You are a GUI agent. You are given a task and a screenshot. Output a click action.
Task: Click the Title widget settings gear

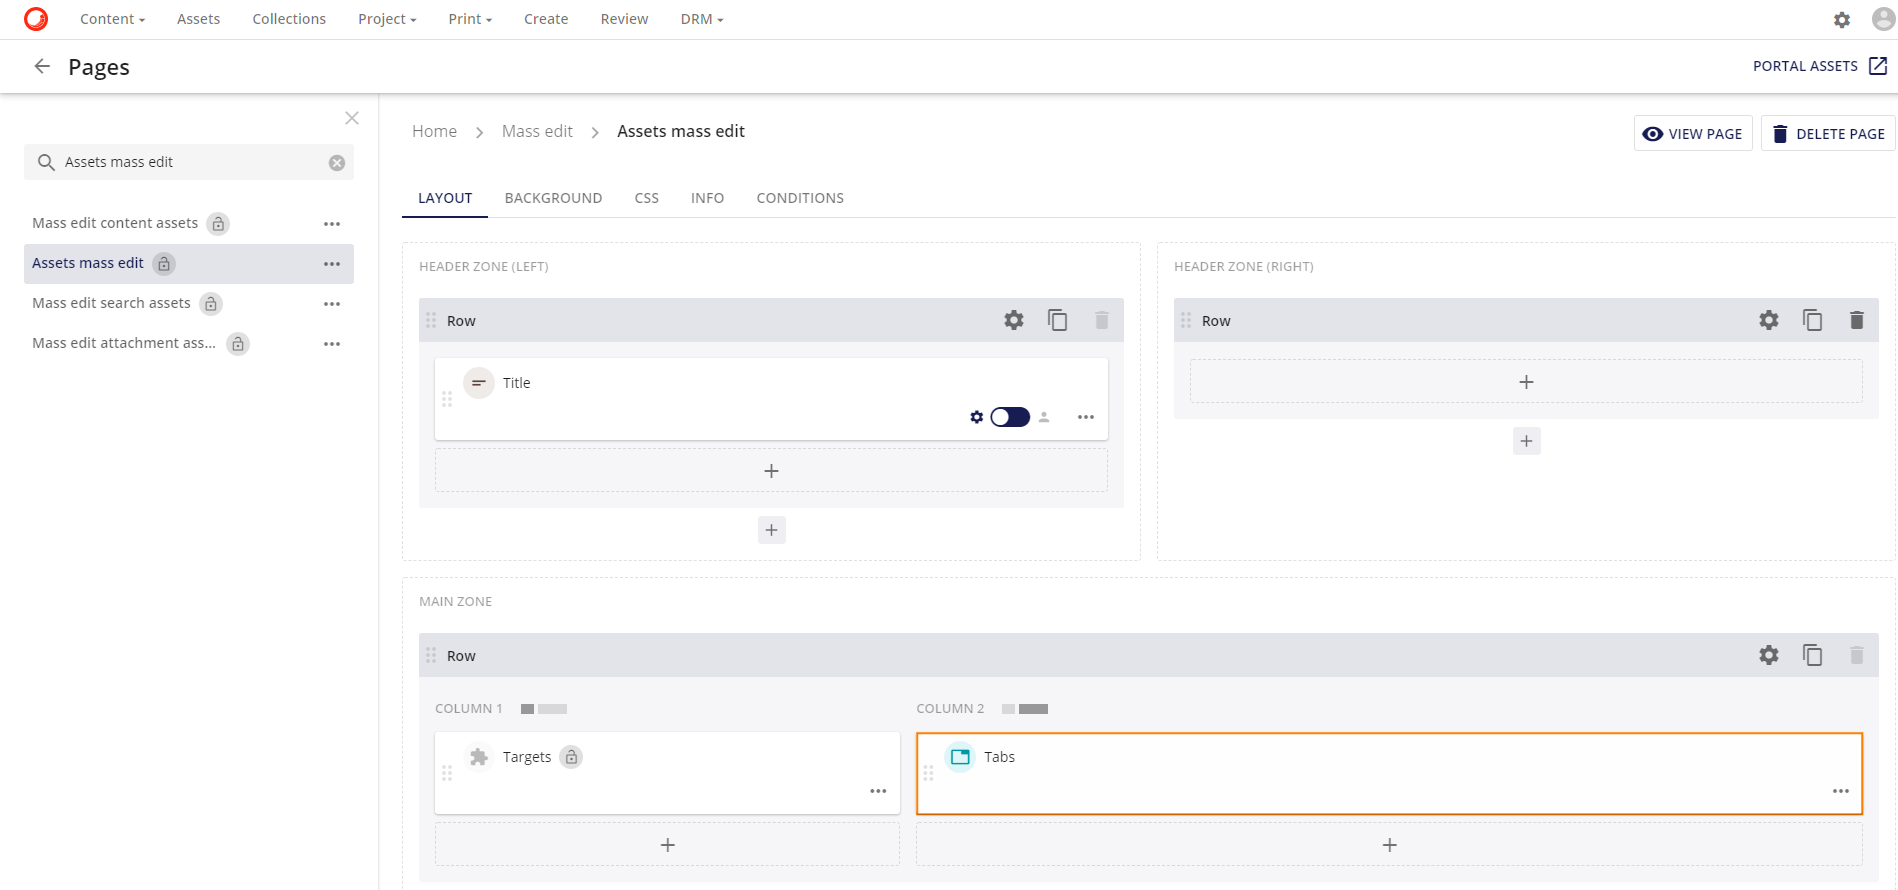pyautogui.click(x=976, y=417)
